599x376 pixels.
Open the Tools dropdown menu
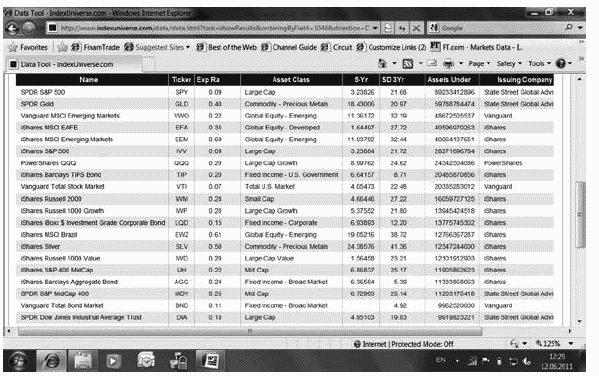pyautogui.click(x=539, y=63)
